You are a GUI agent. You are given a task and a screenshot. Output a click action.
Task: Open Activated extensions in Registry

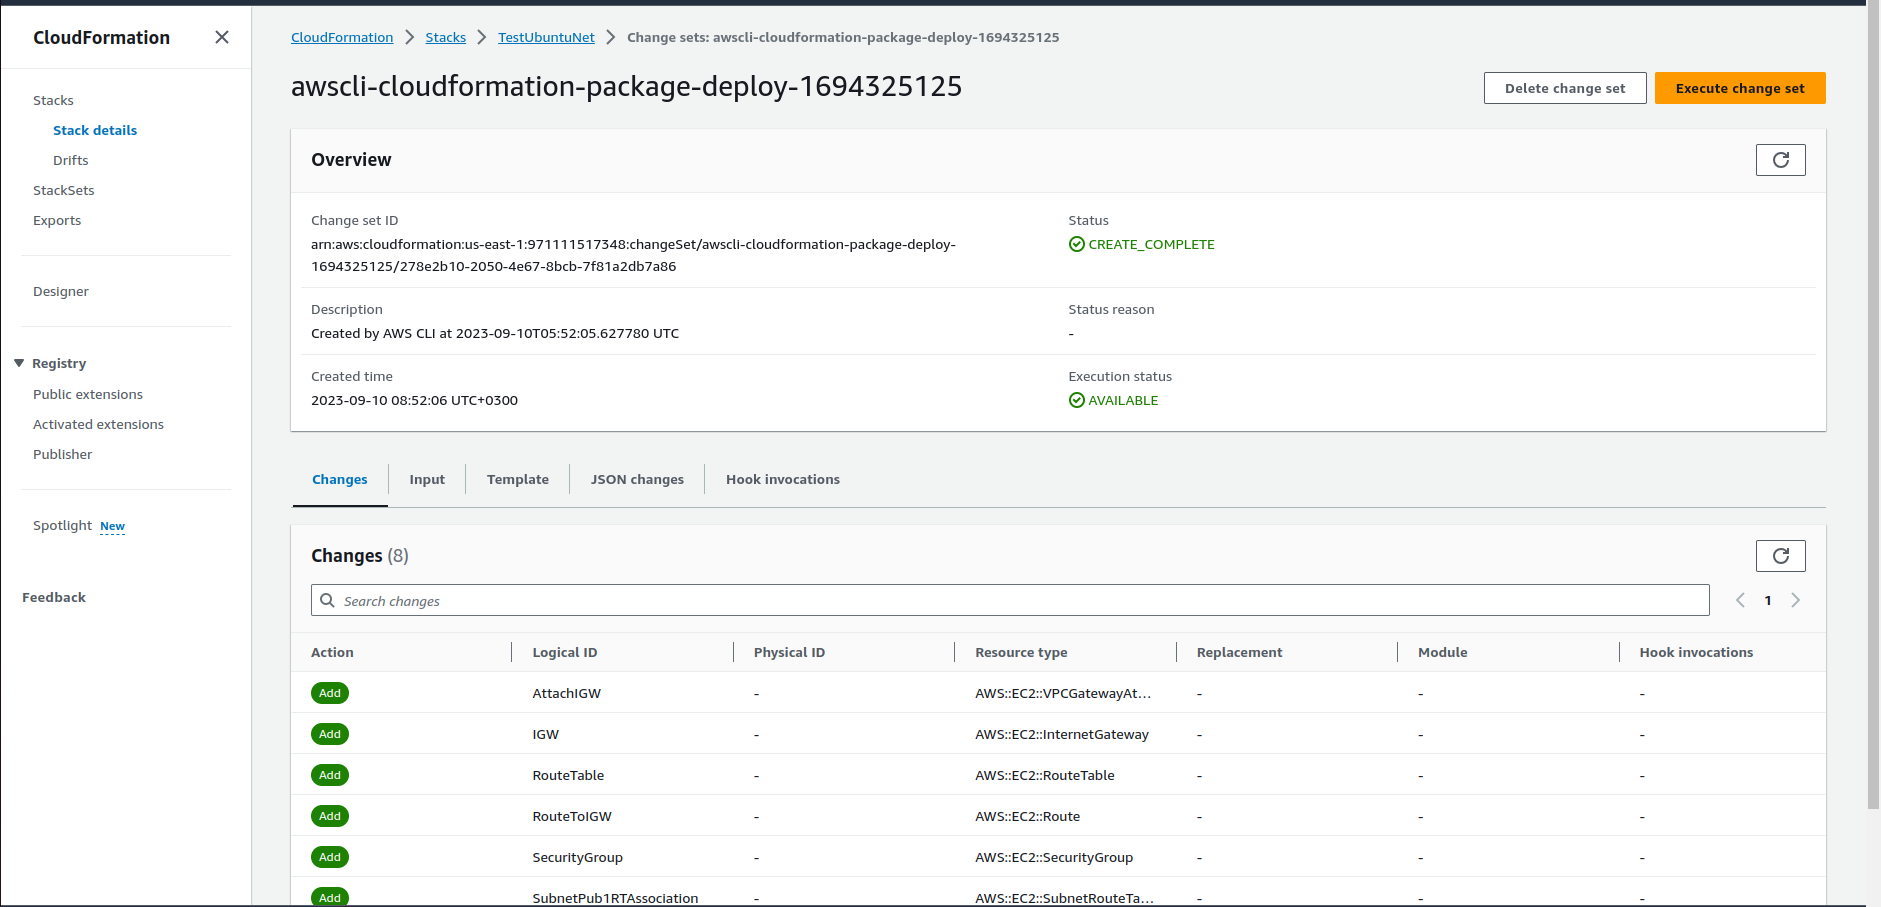coord(98,424)
